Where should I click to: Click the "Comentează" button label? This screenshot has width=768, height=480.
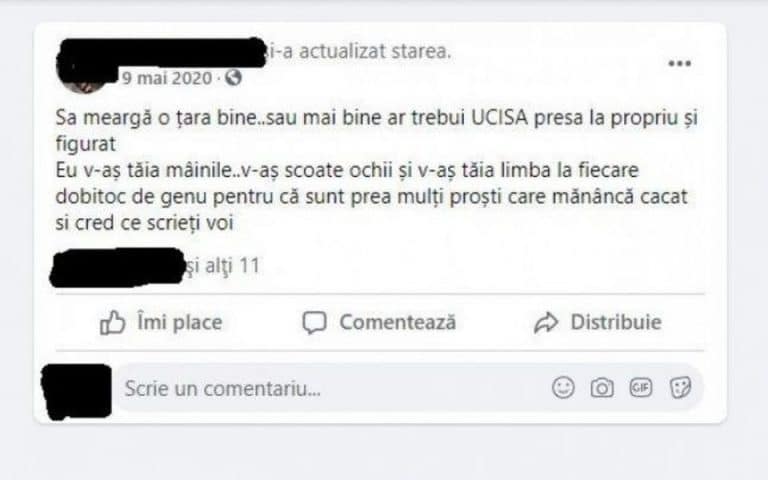coord(398,322)
